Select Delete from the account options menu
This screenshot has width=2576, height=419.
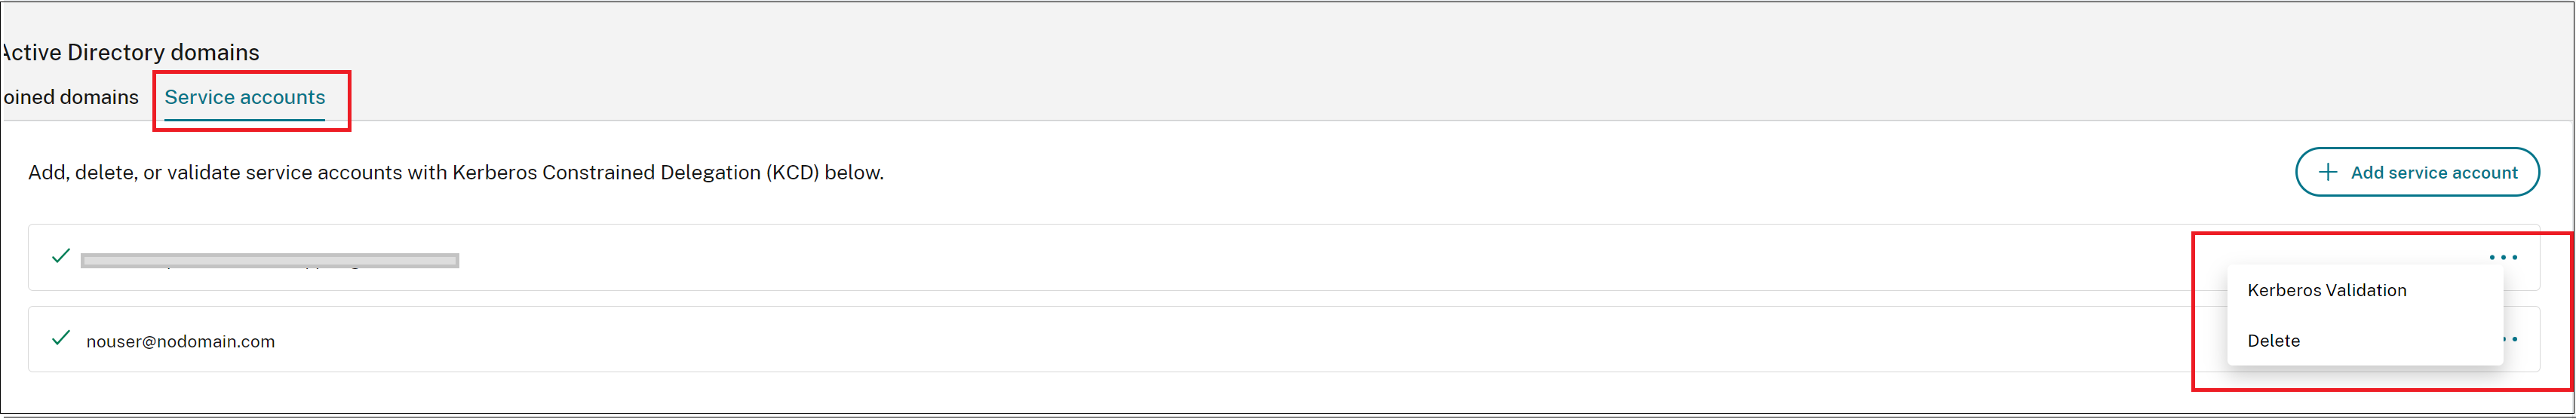pyautogui.click(x=2273, y=341)
